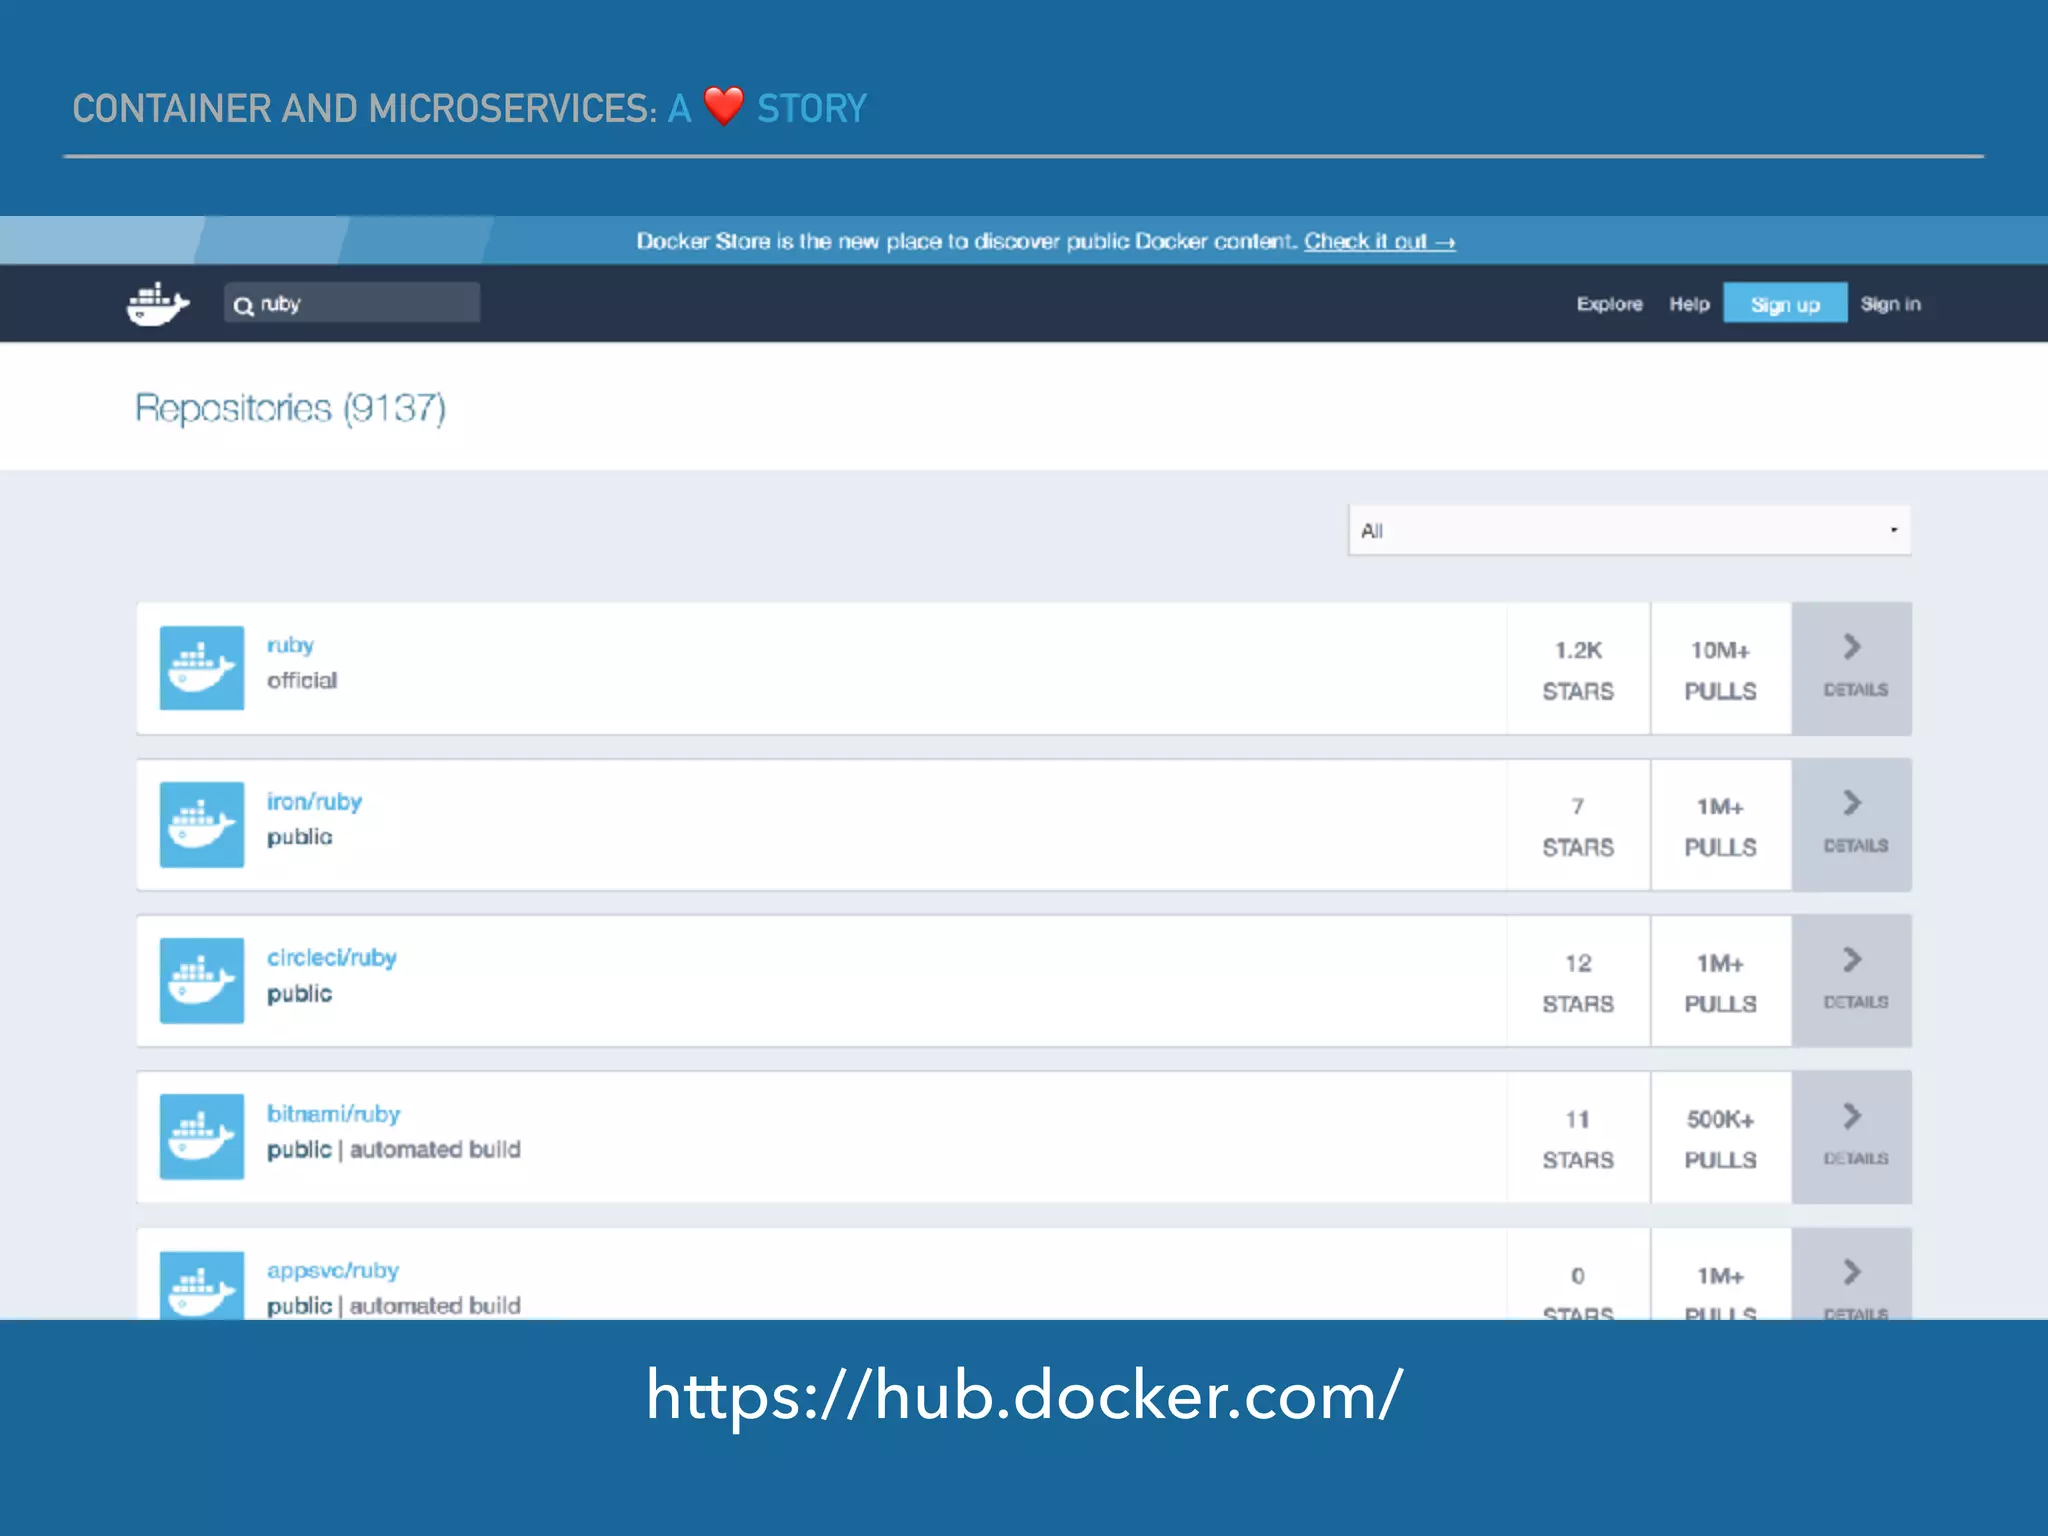Click the hub.docker.com URL caption
This screenshot has width=2048, height=1536.
(1024, 1394)
